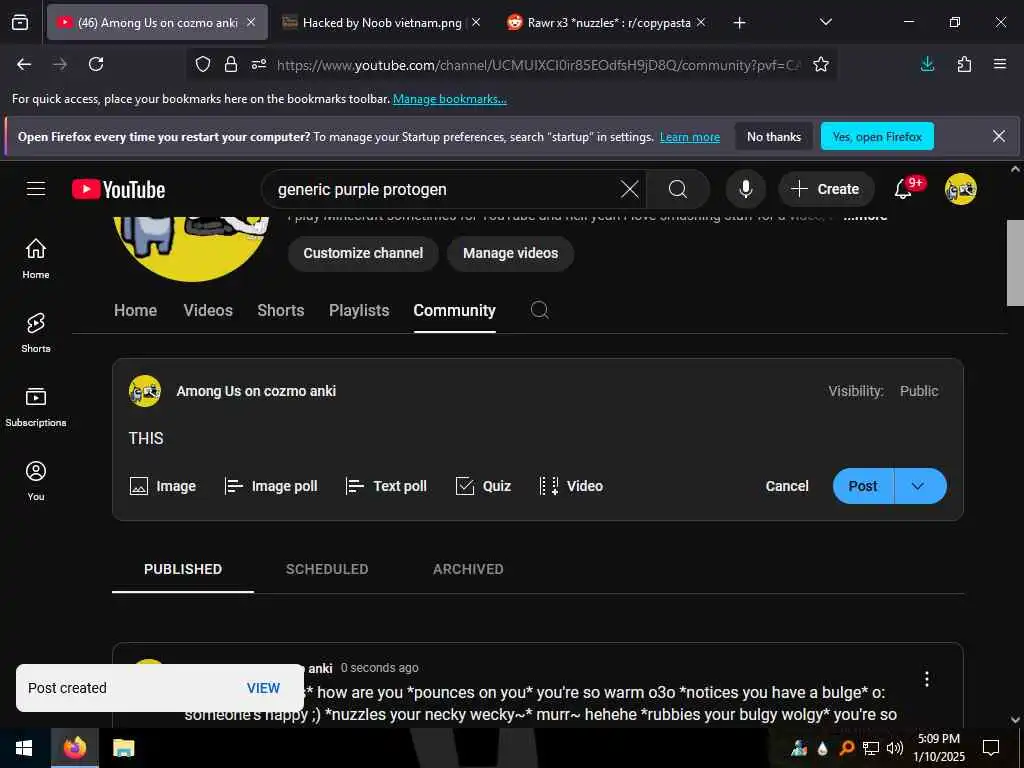Attach a Video to the post

(x=571, y=486)
